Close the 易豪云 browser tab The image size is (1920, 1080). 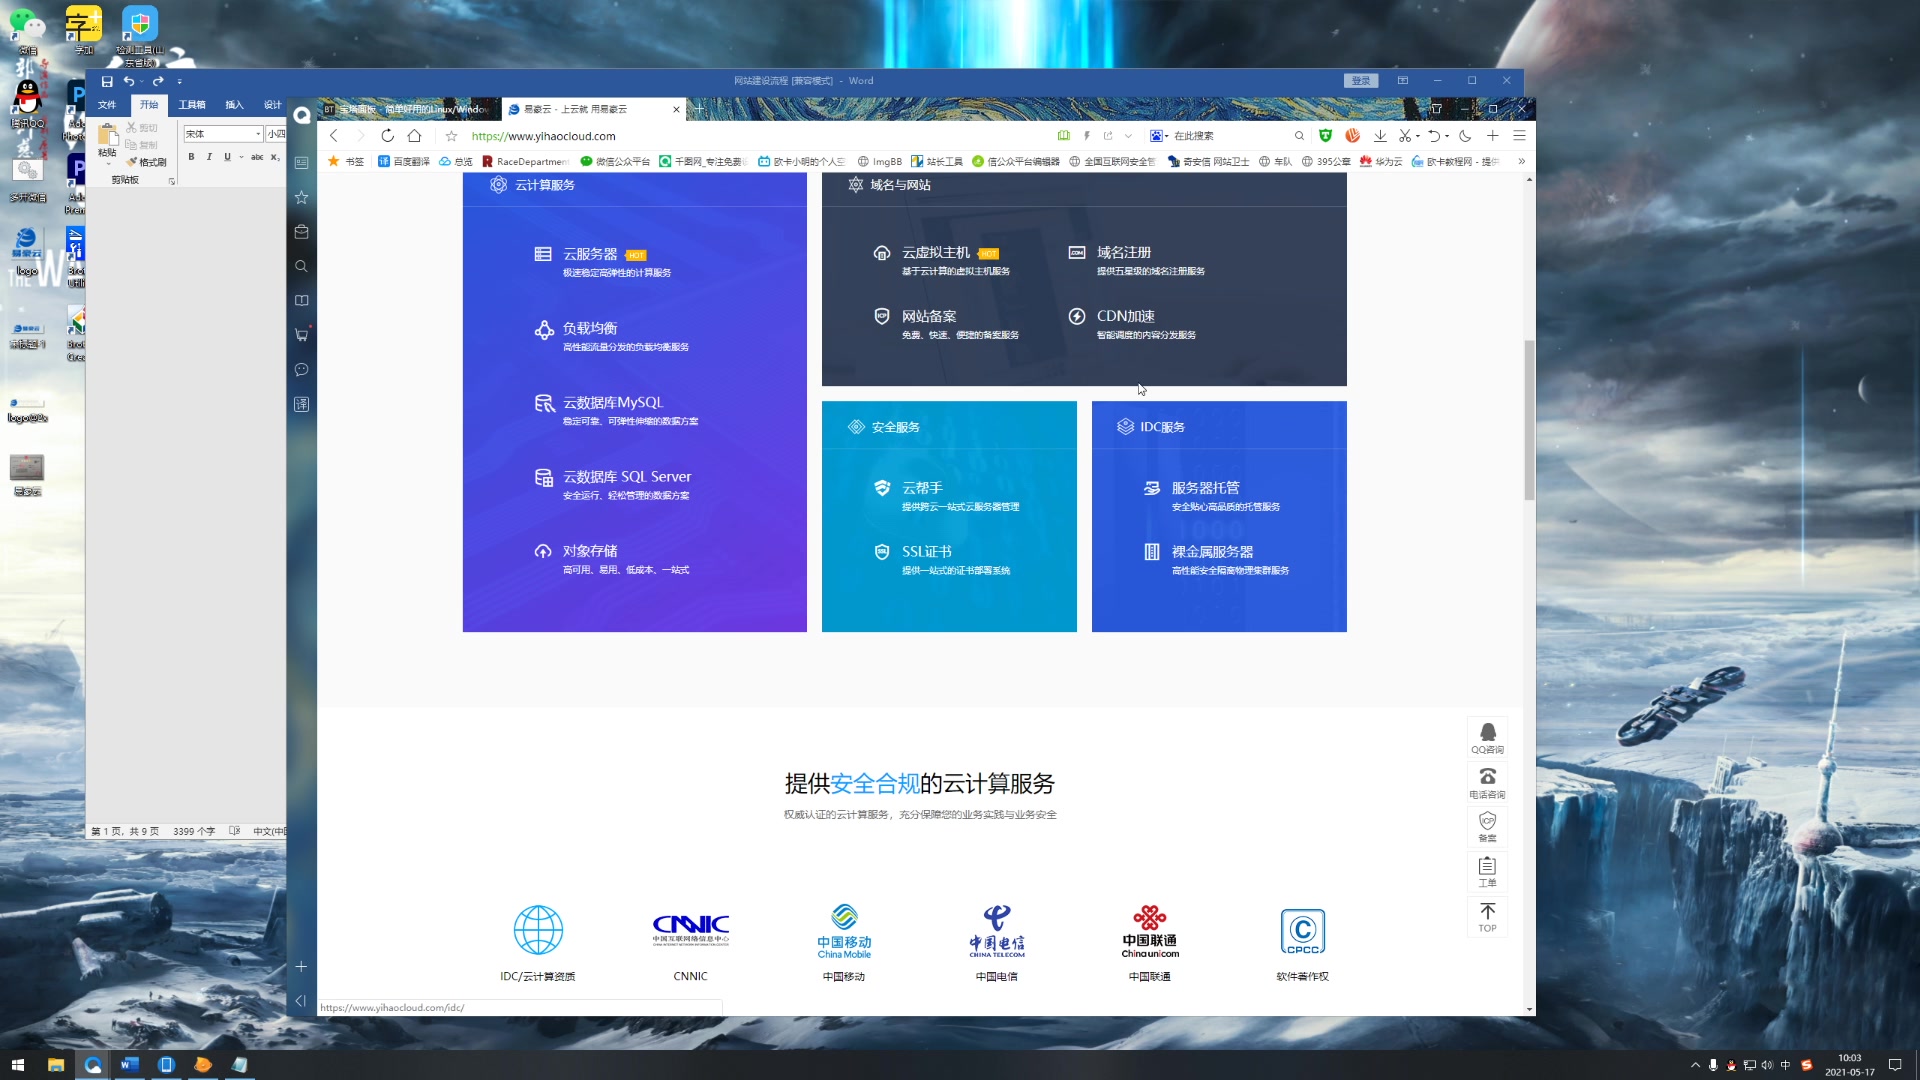click(x=676, y=109)
